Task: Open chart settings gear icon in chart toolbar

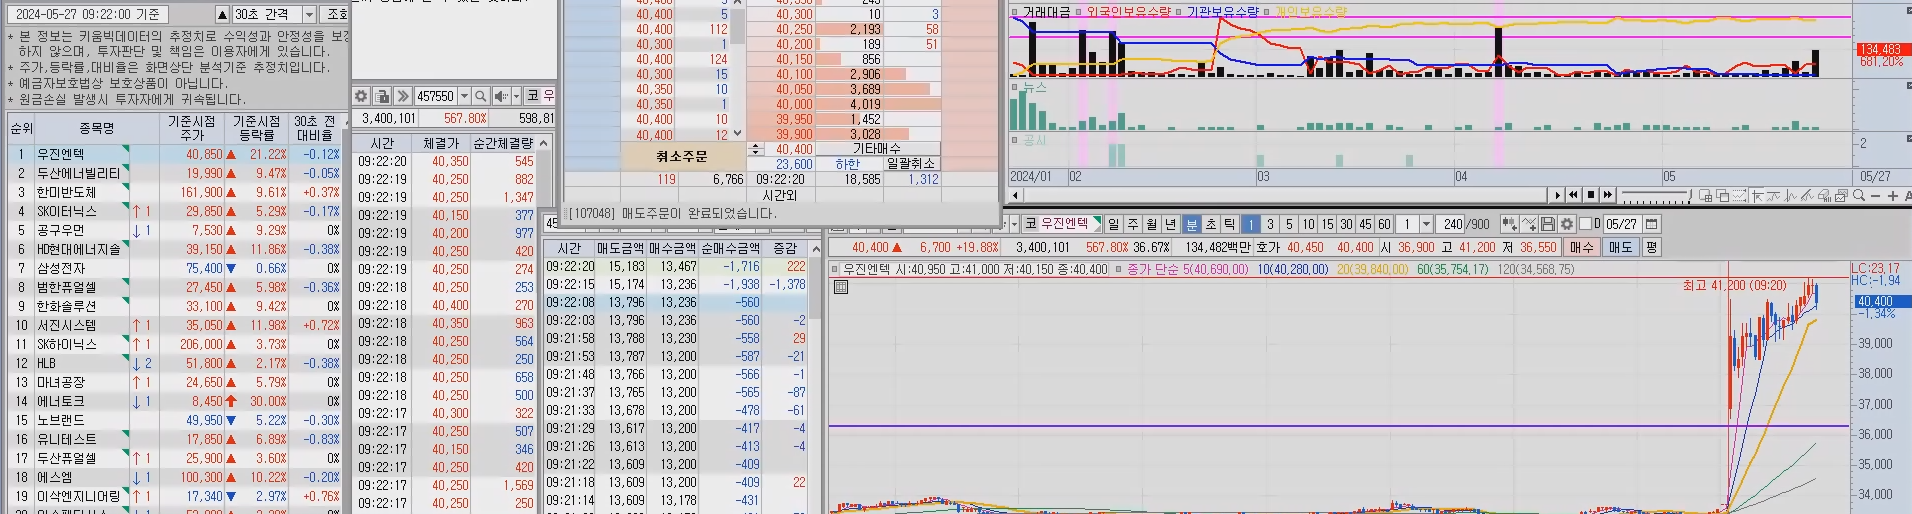Action: coord(1567,224)
